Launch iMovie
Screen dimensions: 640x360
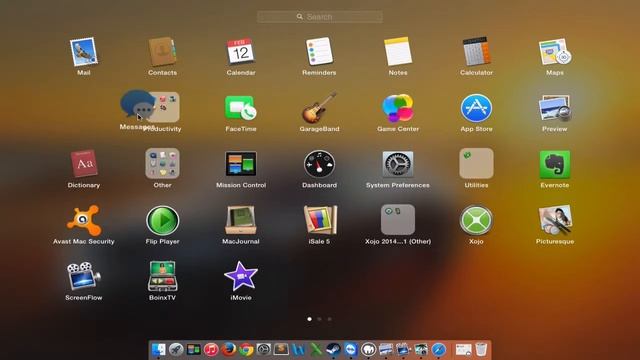click(x=241, y=276)
